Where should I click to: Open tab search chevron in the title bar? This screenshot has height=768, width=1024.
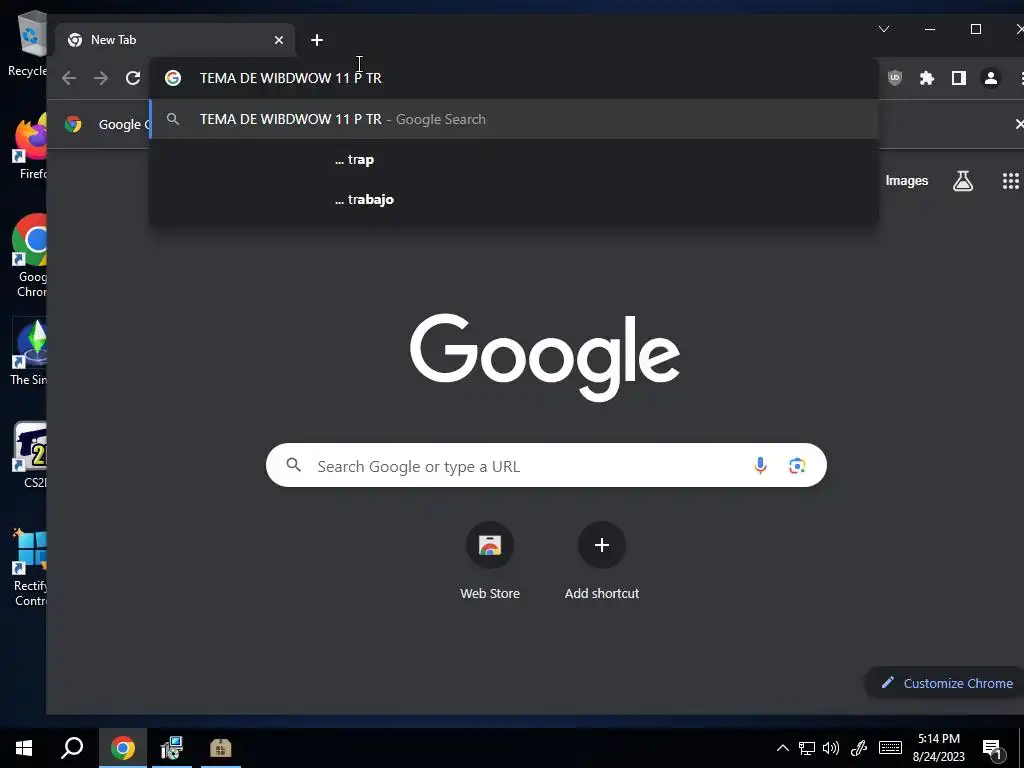coord(884,29)
